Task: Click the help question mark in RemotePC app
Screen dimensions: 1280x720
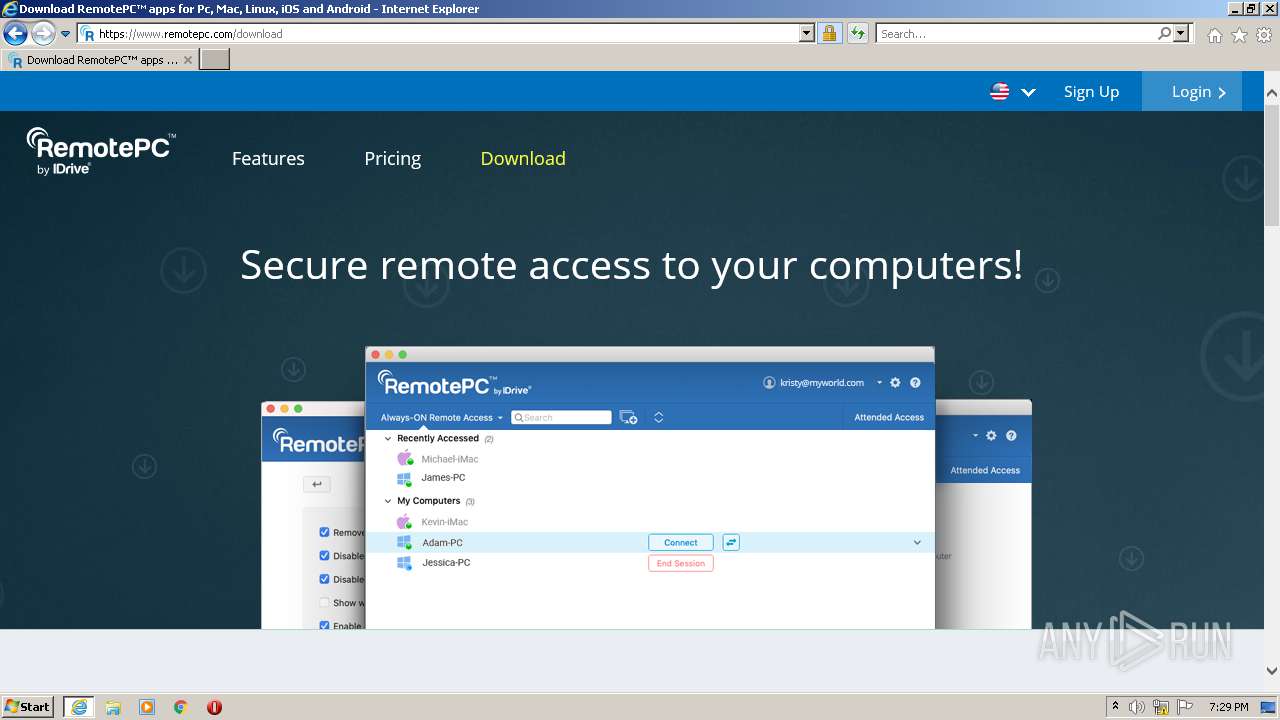Action: [x=915, y=383]
